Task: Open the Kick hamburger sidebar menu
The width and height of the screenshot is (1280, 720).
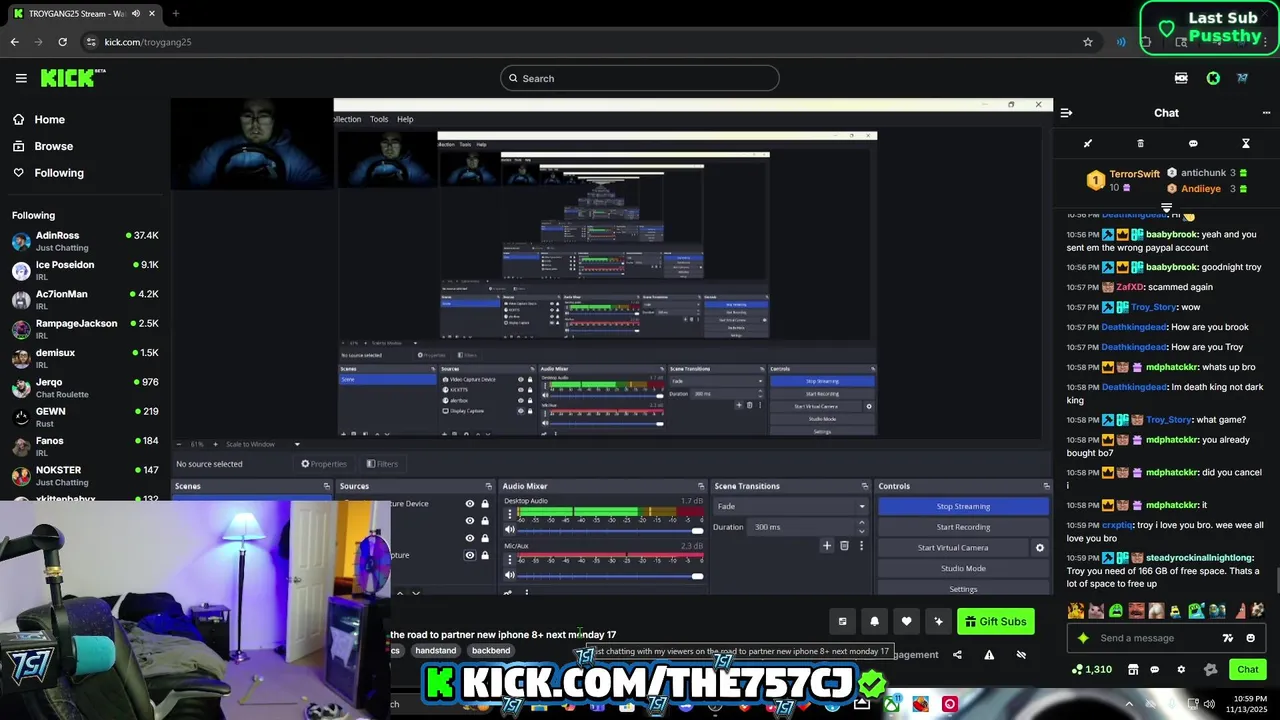Action: pyautogui.click(x=21, y=78)
